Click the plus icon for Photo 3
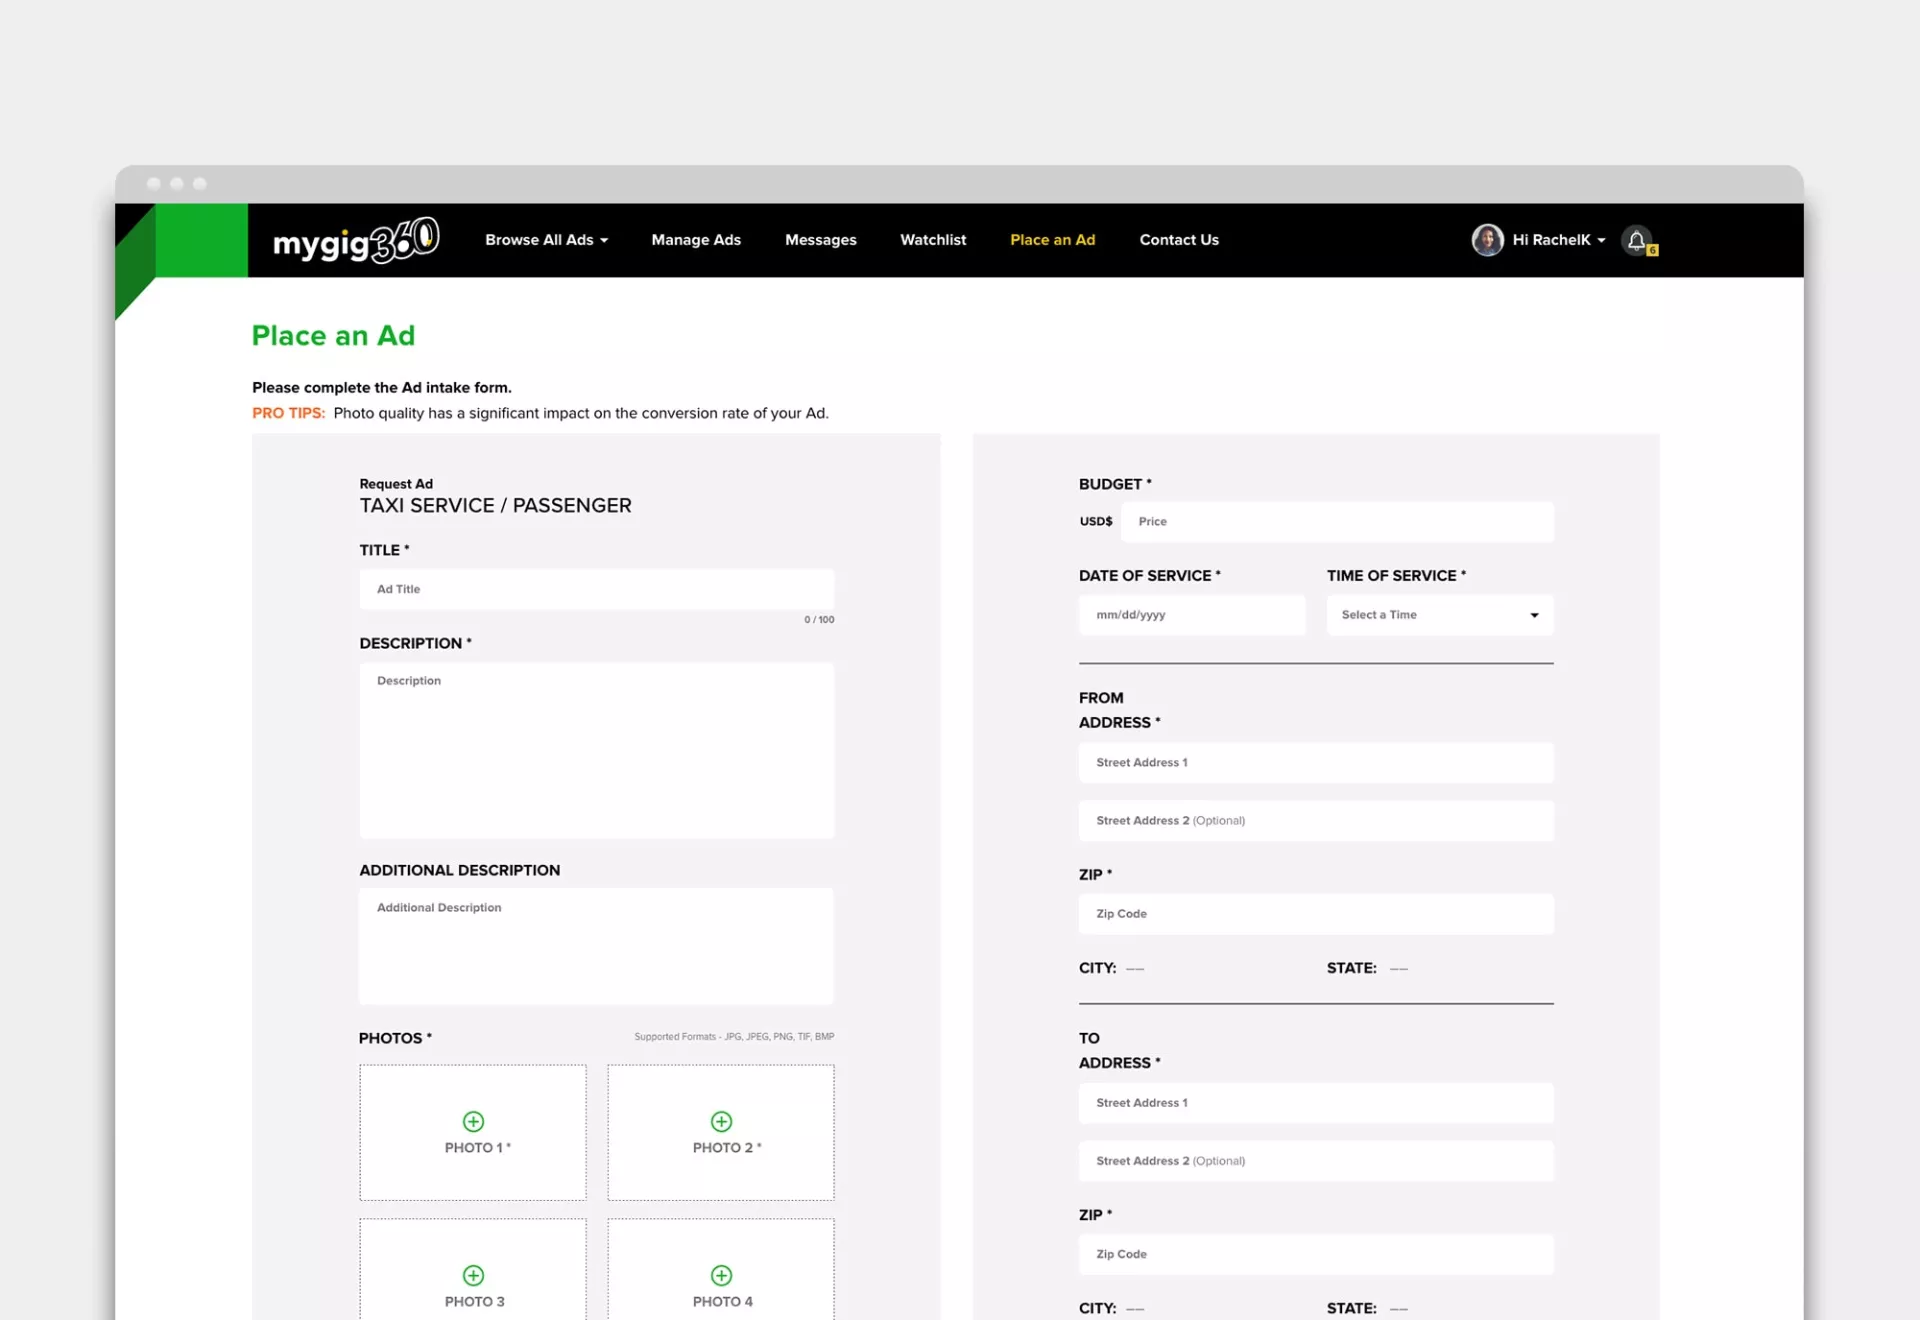This screenshot has height=1320, width=1920. pyautogui.click(x=473, y=1275)
